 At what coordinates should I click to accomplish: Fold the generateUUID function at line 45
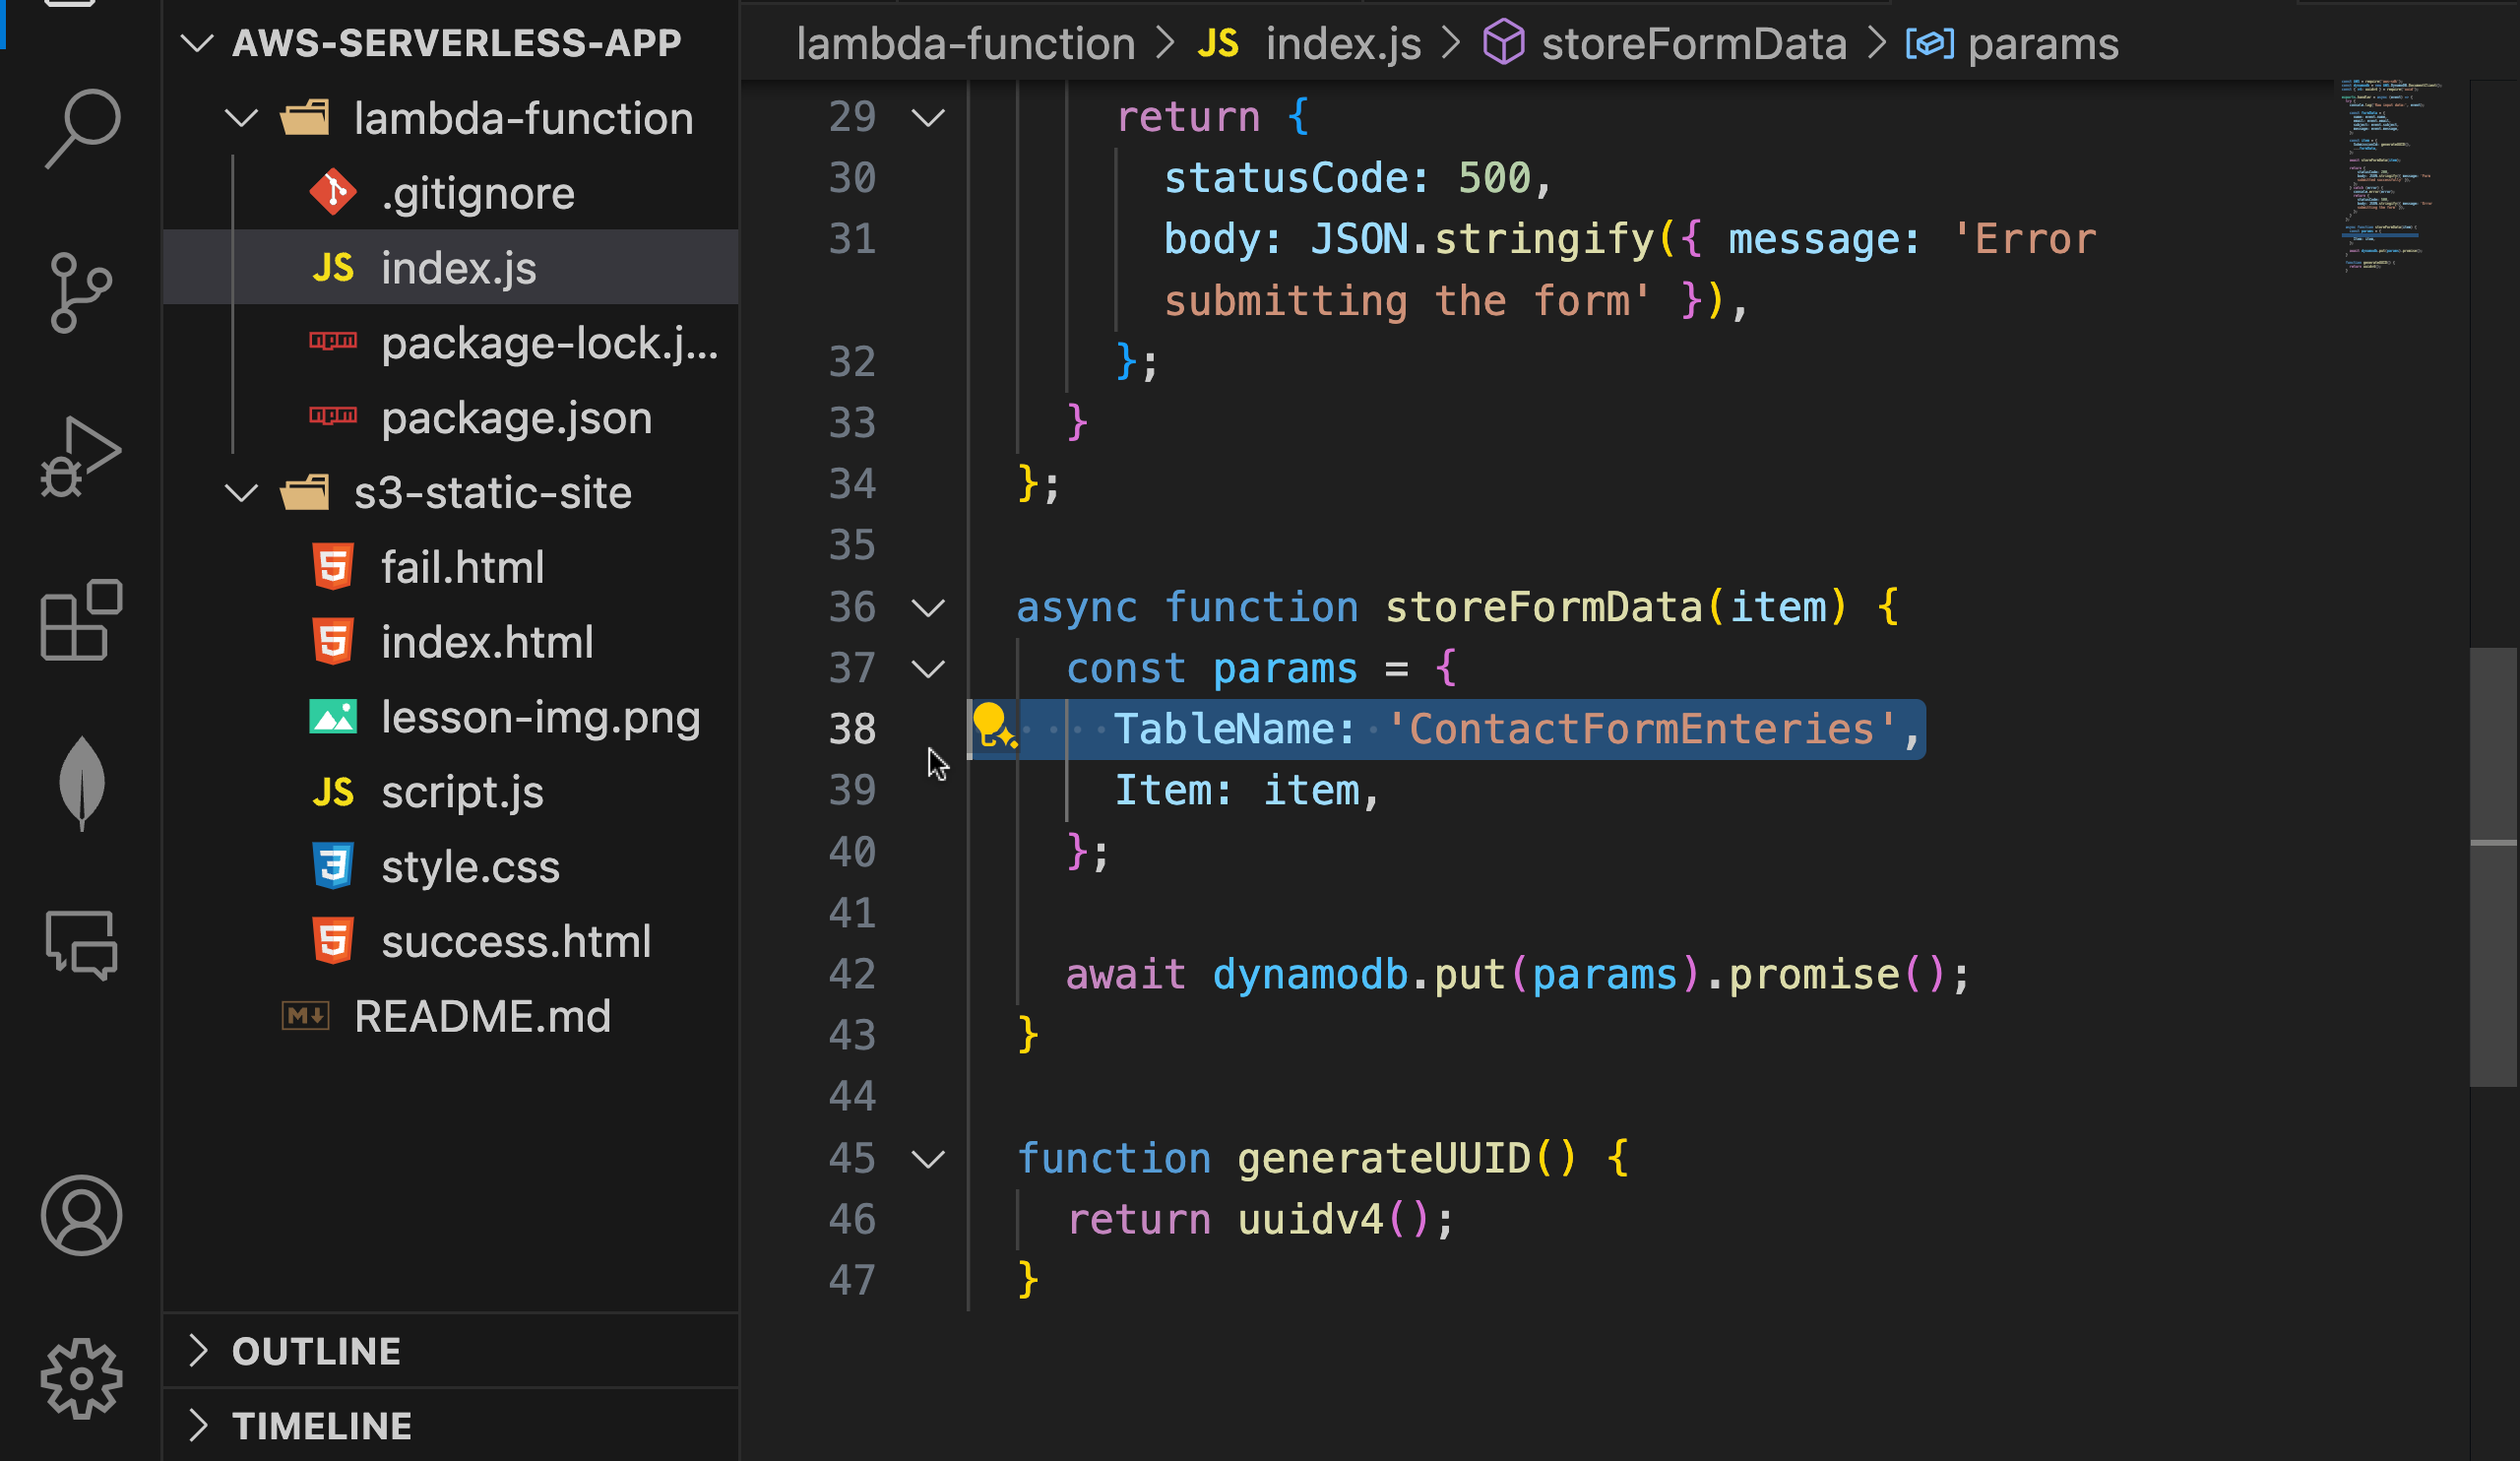[x=929, y=1159]
